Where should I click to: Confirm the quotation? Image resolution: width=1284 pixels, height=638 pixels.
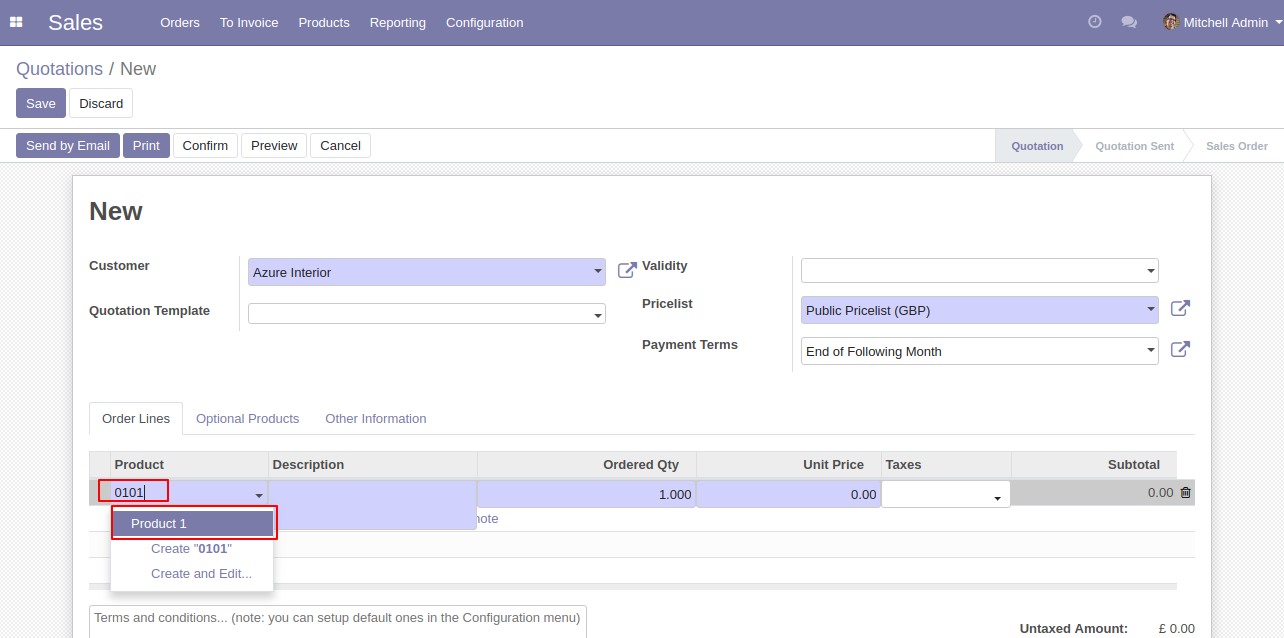click(x=205, y=146)
